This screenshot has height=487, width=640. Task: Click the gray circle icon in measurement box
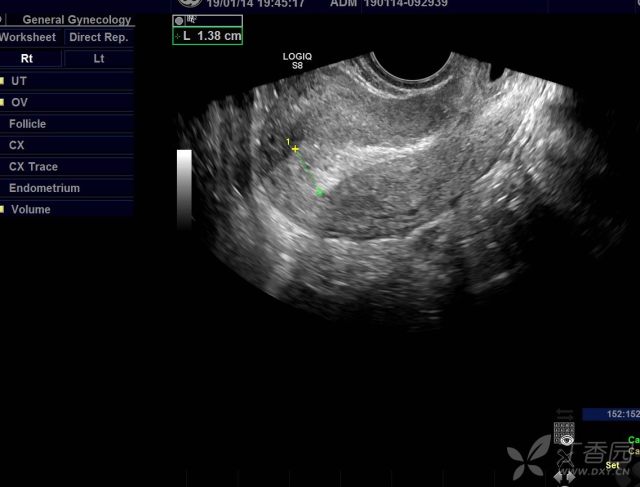point(179,21)
